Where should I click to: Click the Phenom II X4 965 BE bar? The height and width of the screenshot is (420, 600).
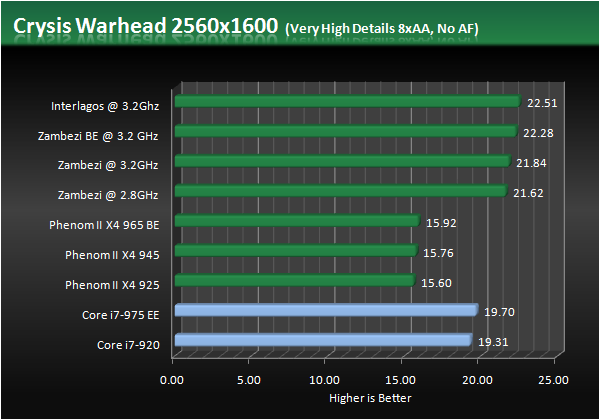tap(297, 220)
